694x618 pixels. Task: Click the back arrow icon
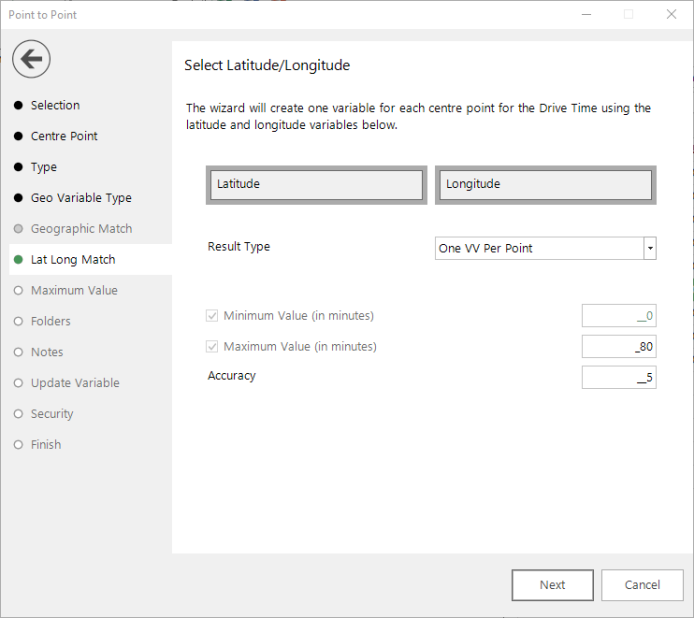(x=31, y=59)
